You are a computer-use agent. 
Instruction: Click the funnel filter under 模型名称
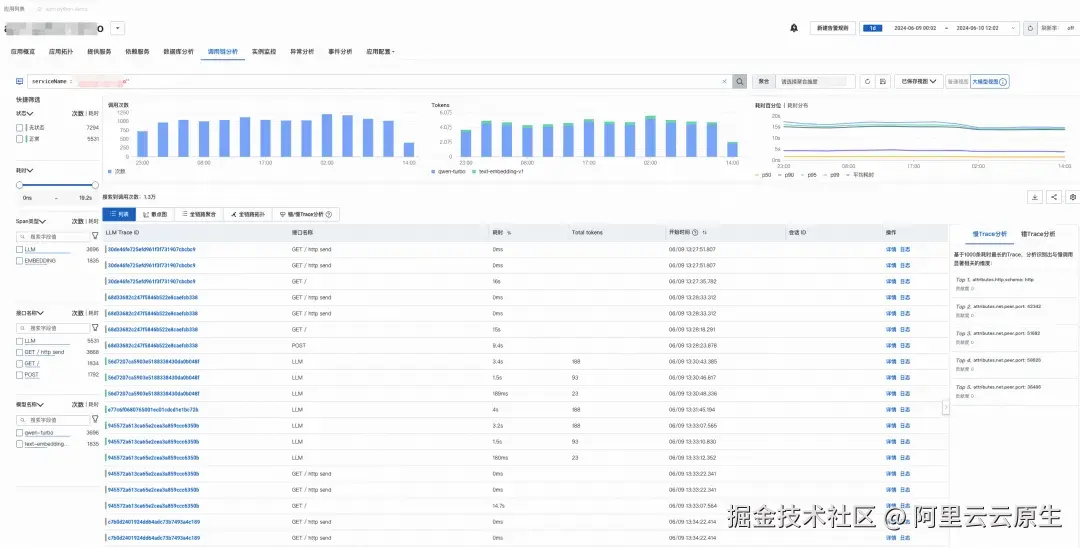tap(95, 419)
